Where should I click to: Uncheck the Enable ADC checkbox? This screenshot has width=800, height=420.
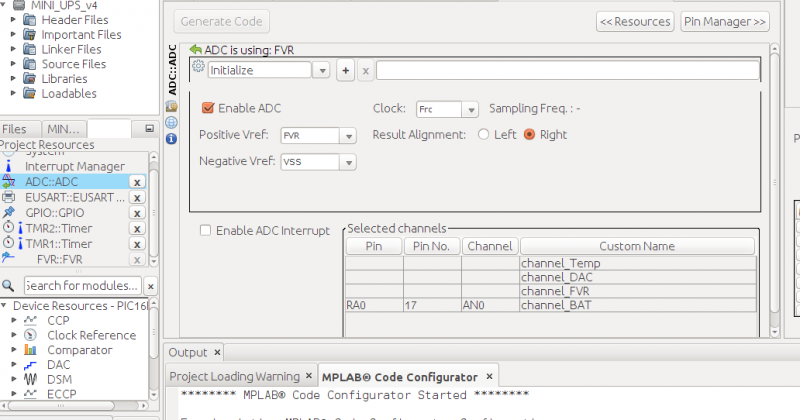click(208, 108)
